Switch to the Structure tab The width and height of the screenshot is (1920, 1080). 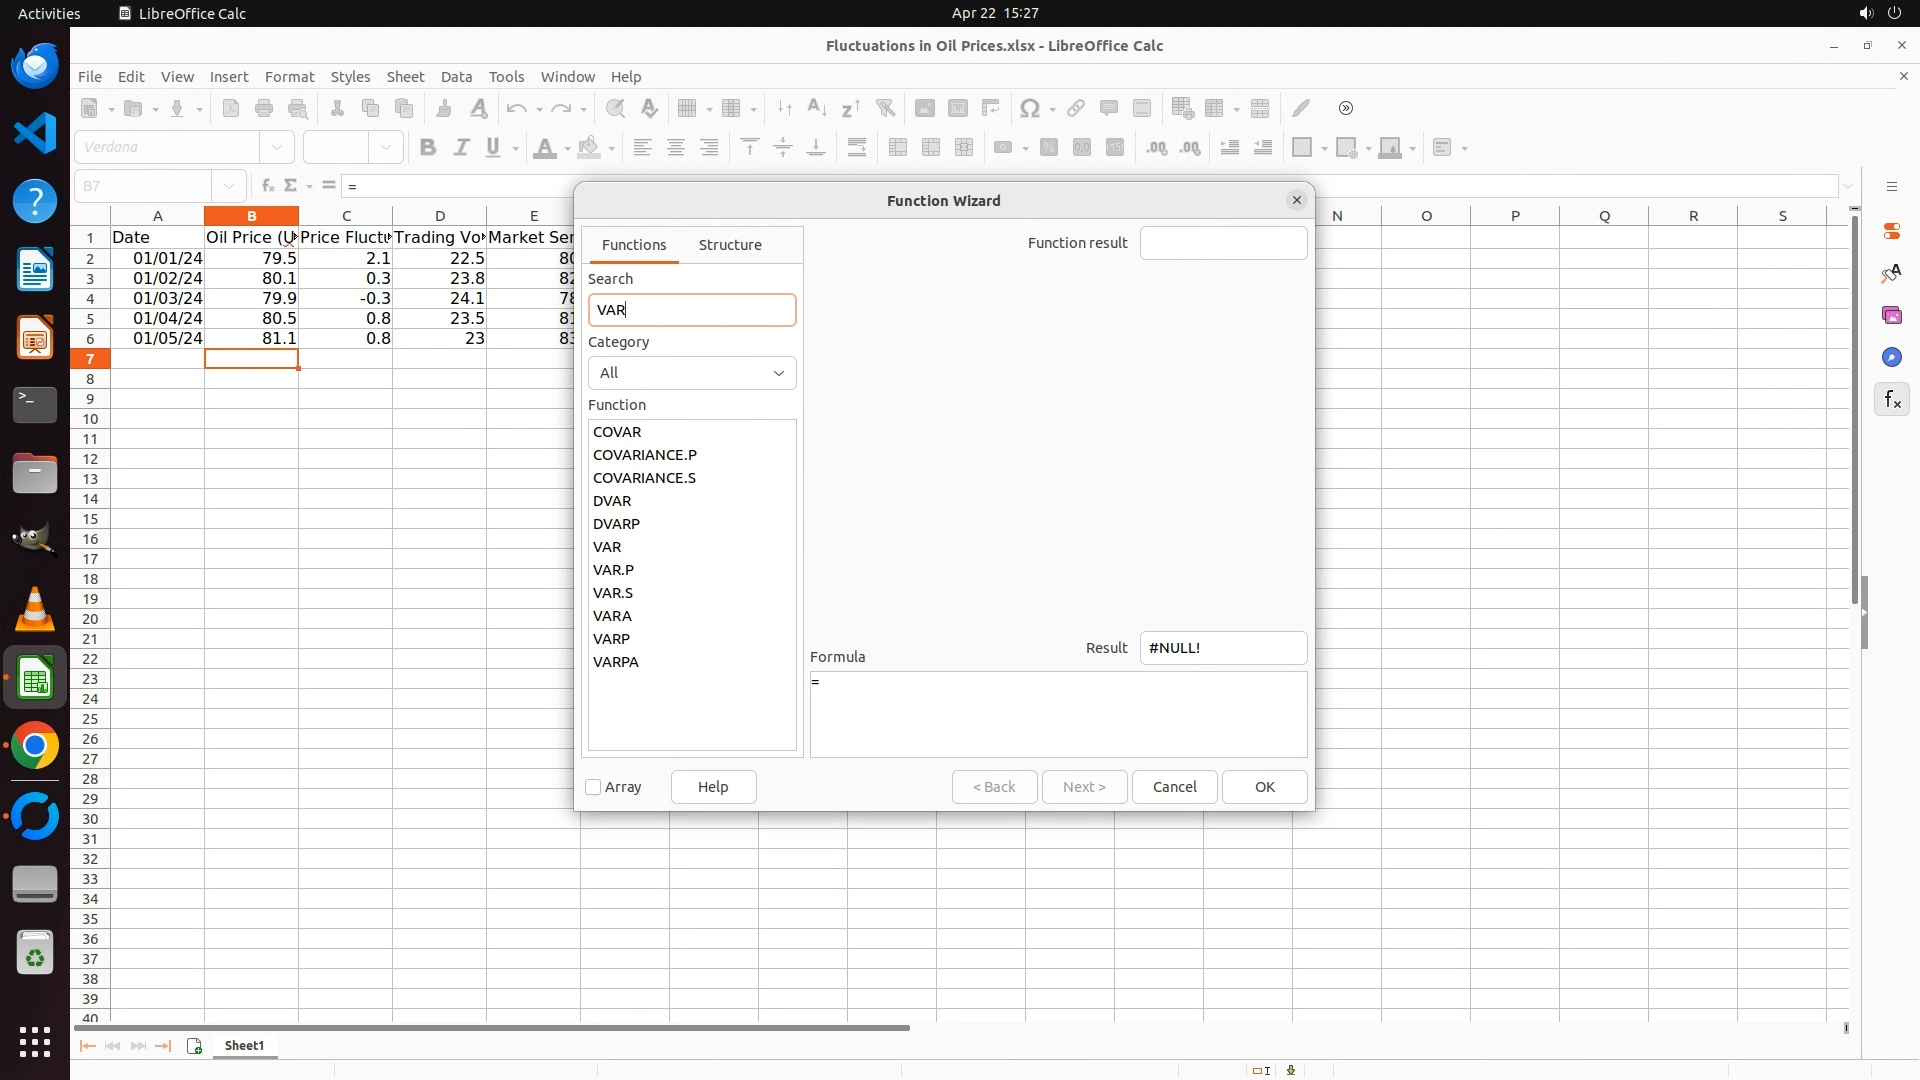pyautogui.click(x=729, y=245)
